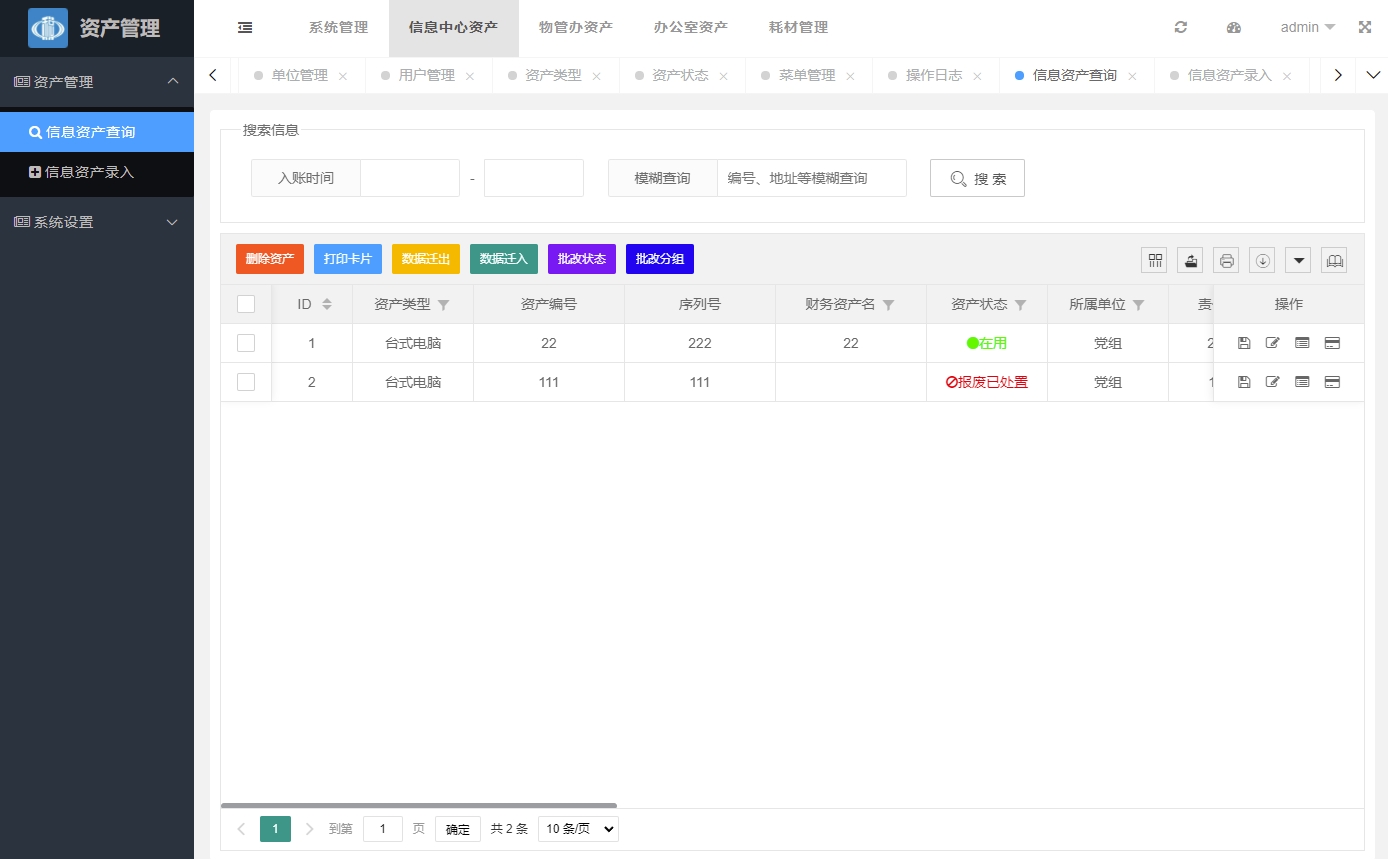This screenshot has height=859, width=1388.
Task: Click the download icon in the table toolbar
Action: [x=1262, y=259]
